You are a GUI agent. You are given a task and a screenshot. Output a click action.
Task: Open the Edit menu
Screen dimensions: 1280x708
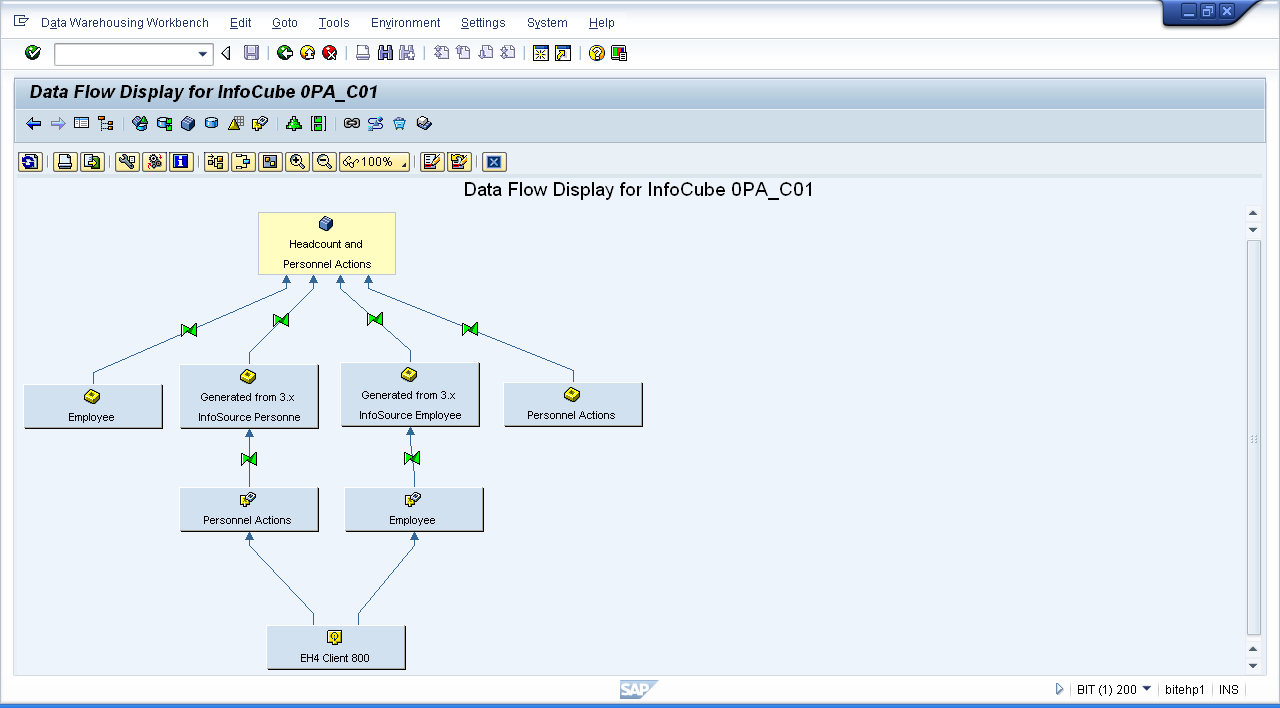click(x=240, y=23)
